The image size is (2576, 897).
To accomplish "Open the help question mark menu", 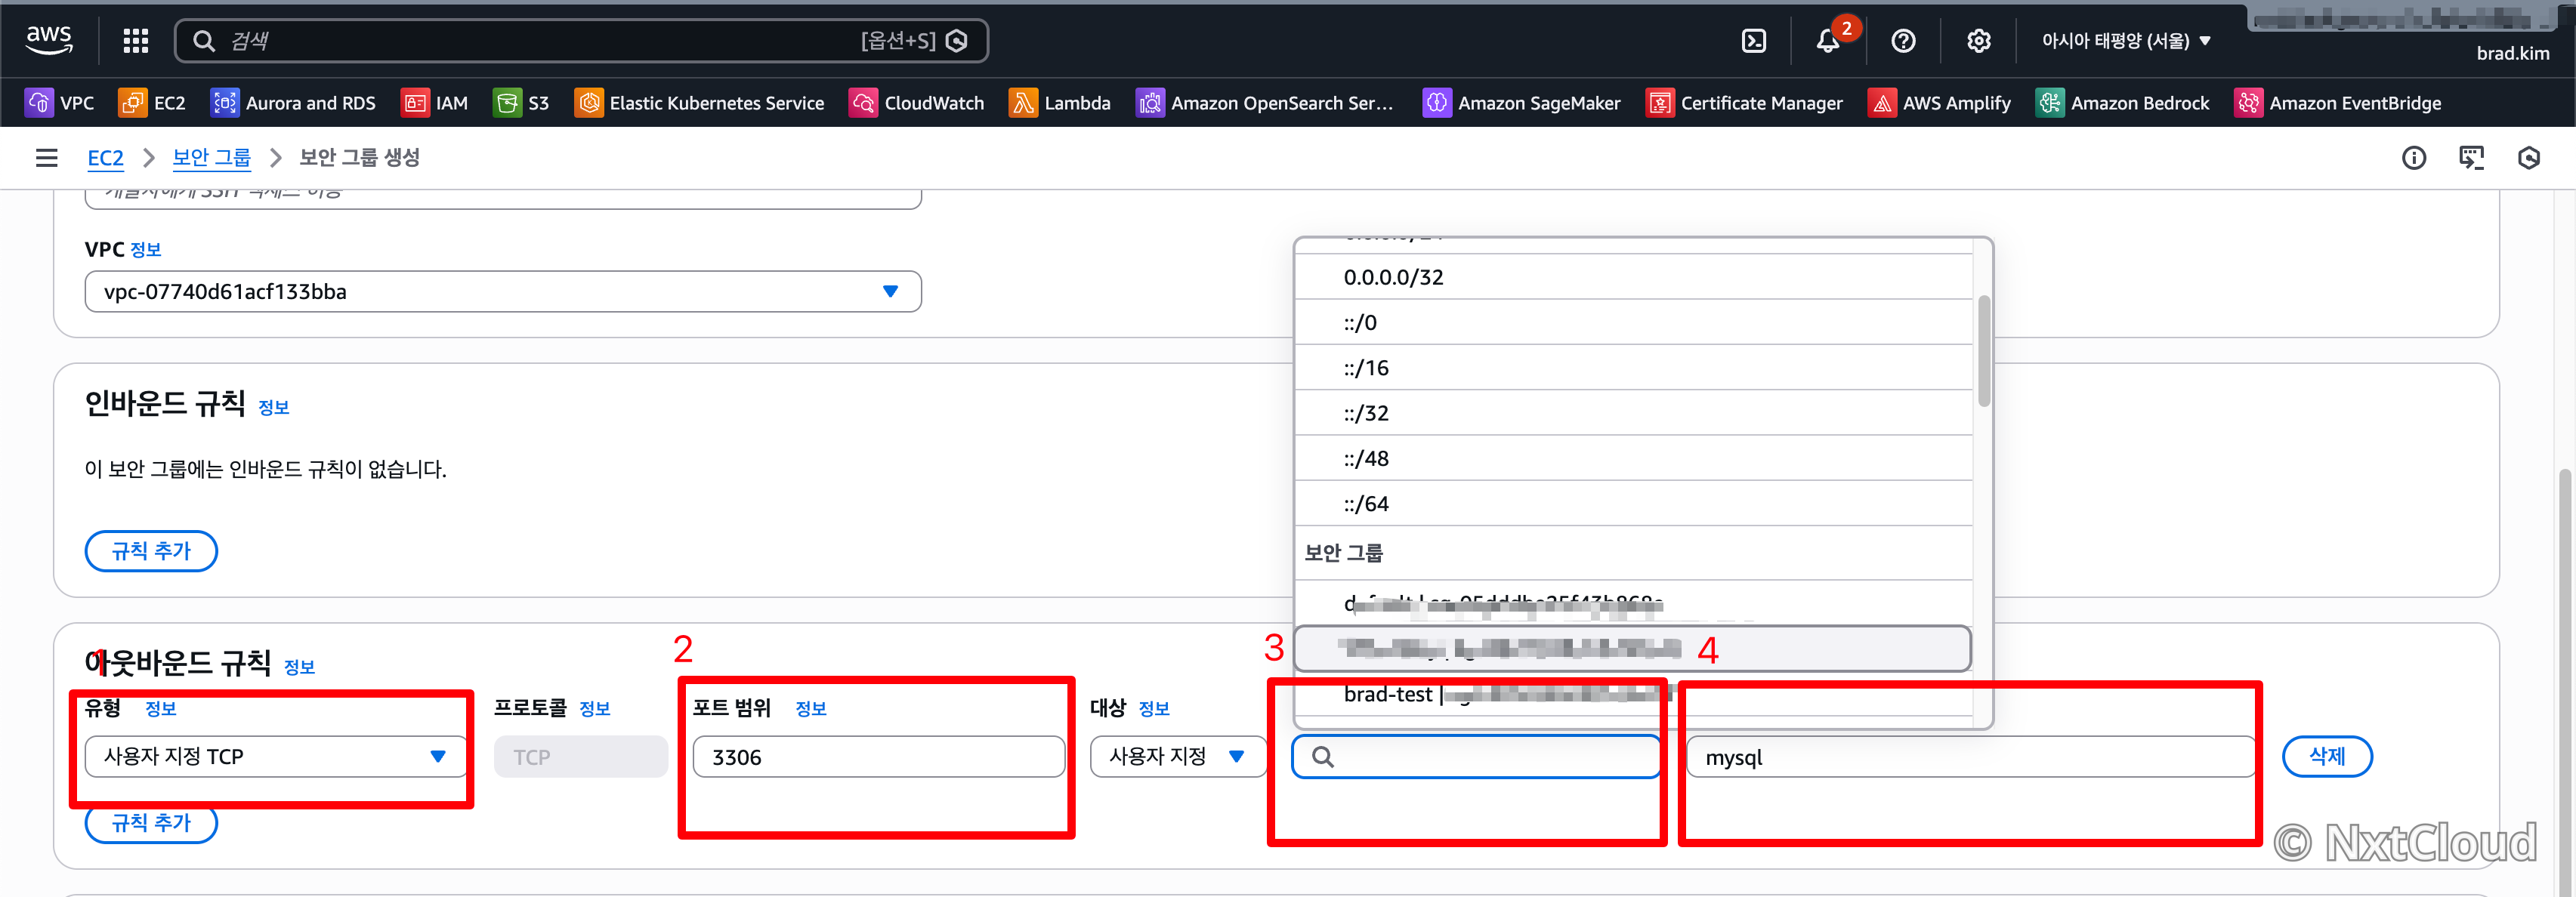I will click(x=1903, y=40).
